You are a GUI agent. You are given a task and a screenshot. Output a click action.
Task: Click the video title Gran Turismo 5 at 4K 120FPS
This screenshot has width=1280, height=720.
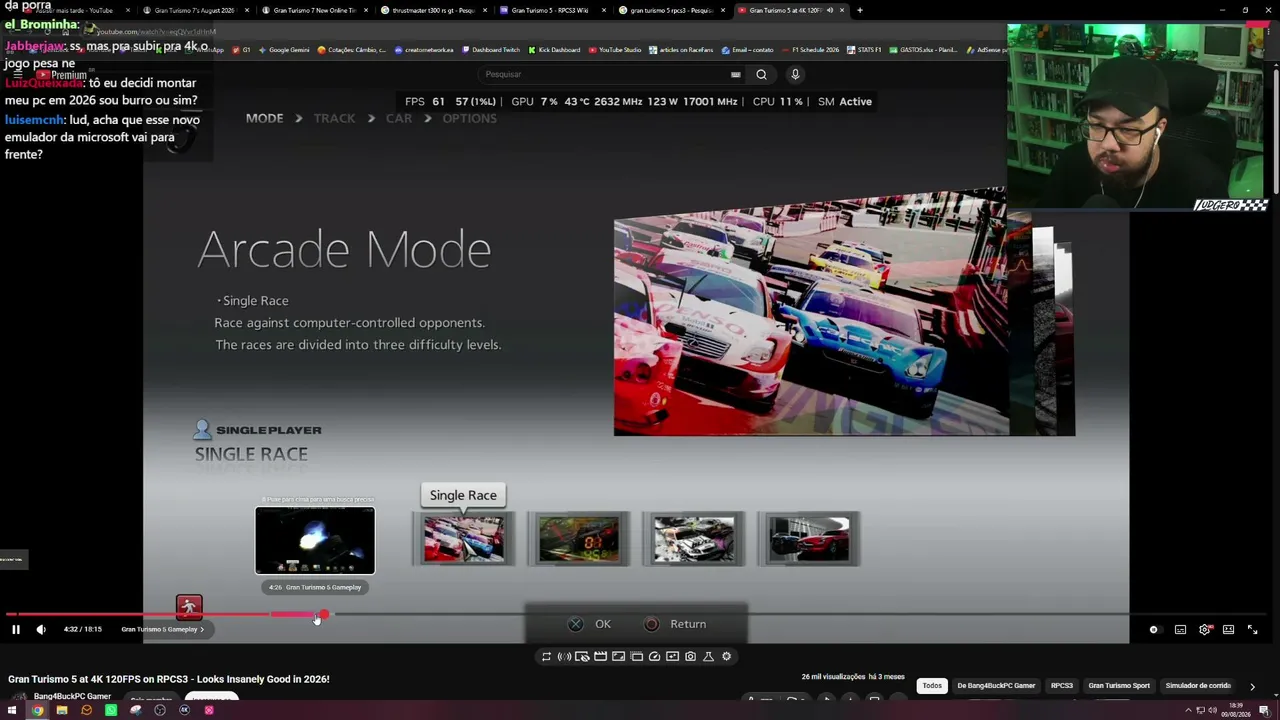(x=169, y=679)
